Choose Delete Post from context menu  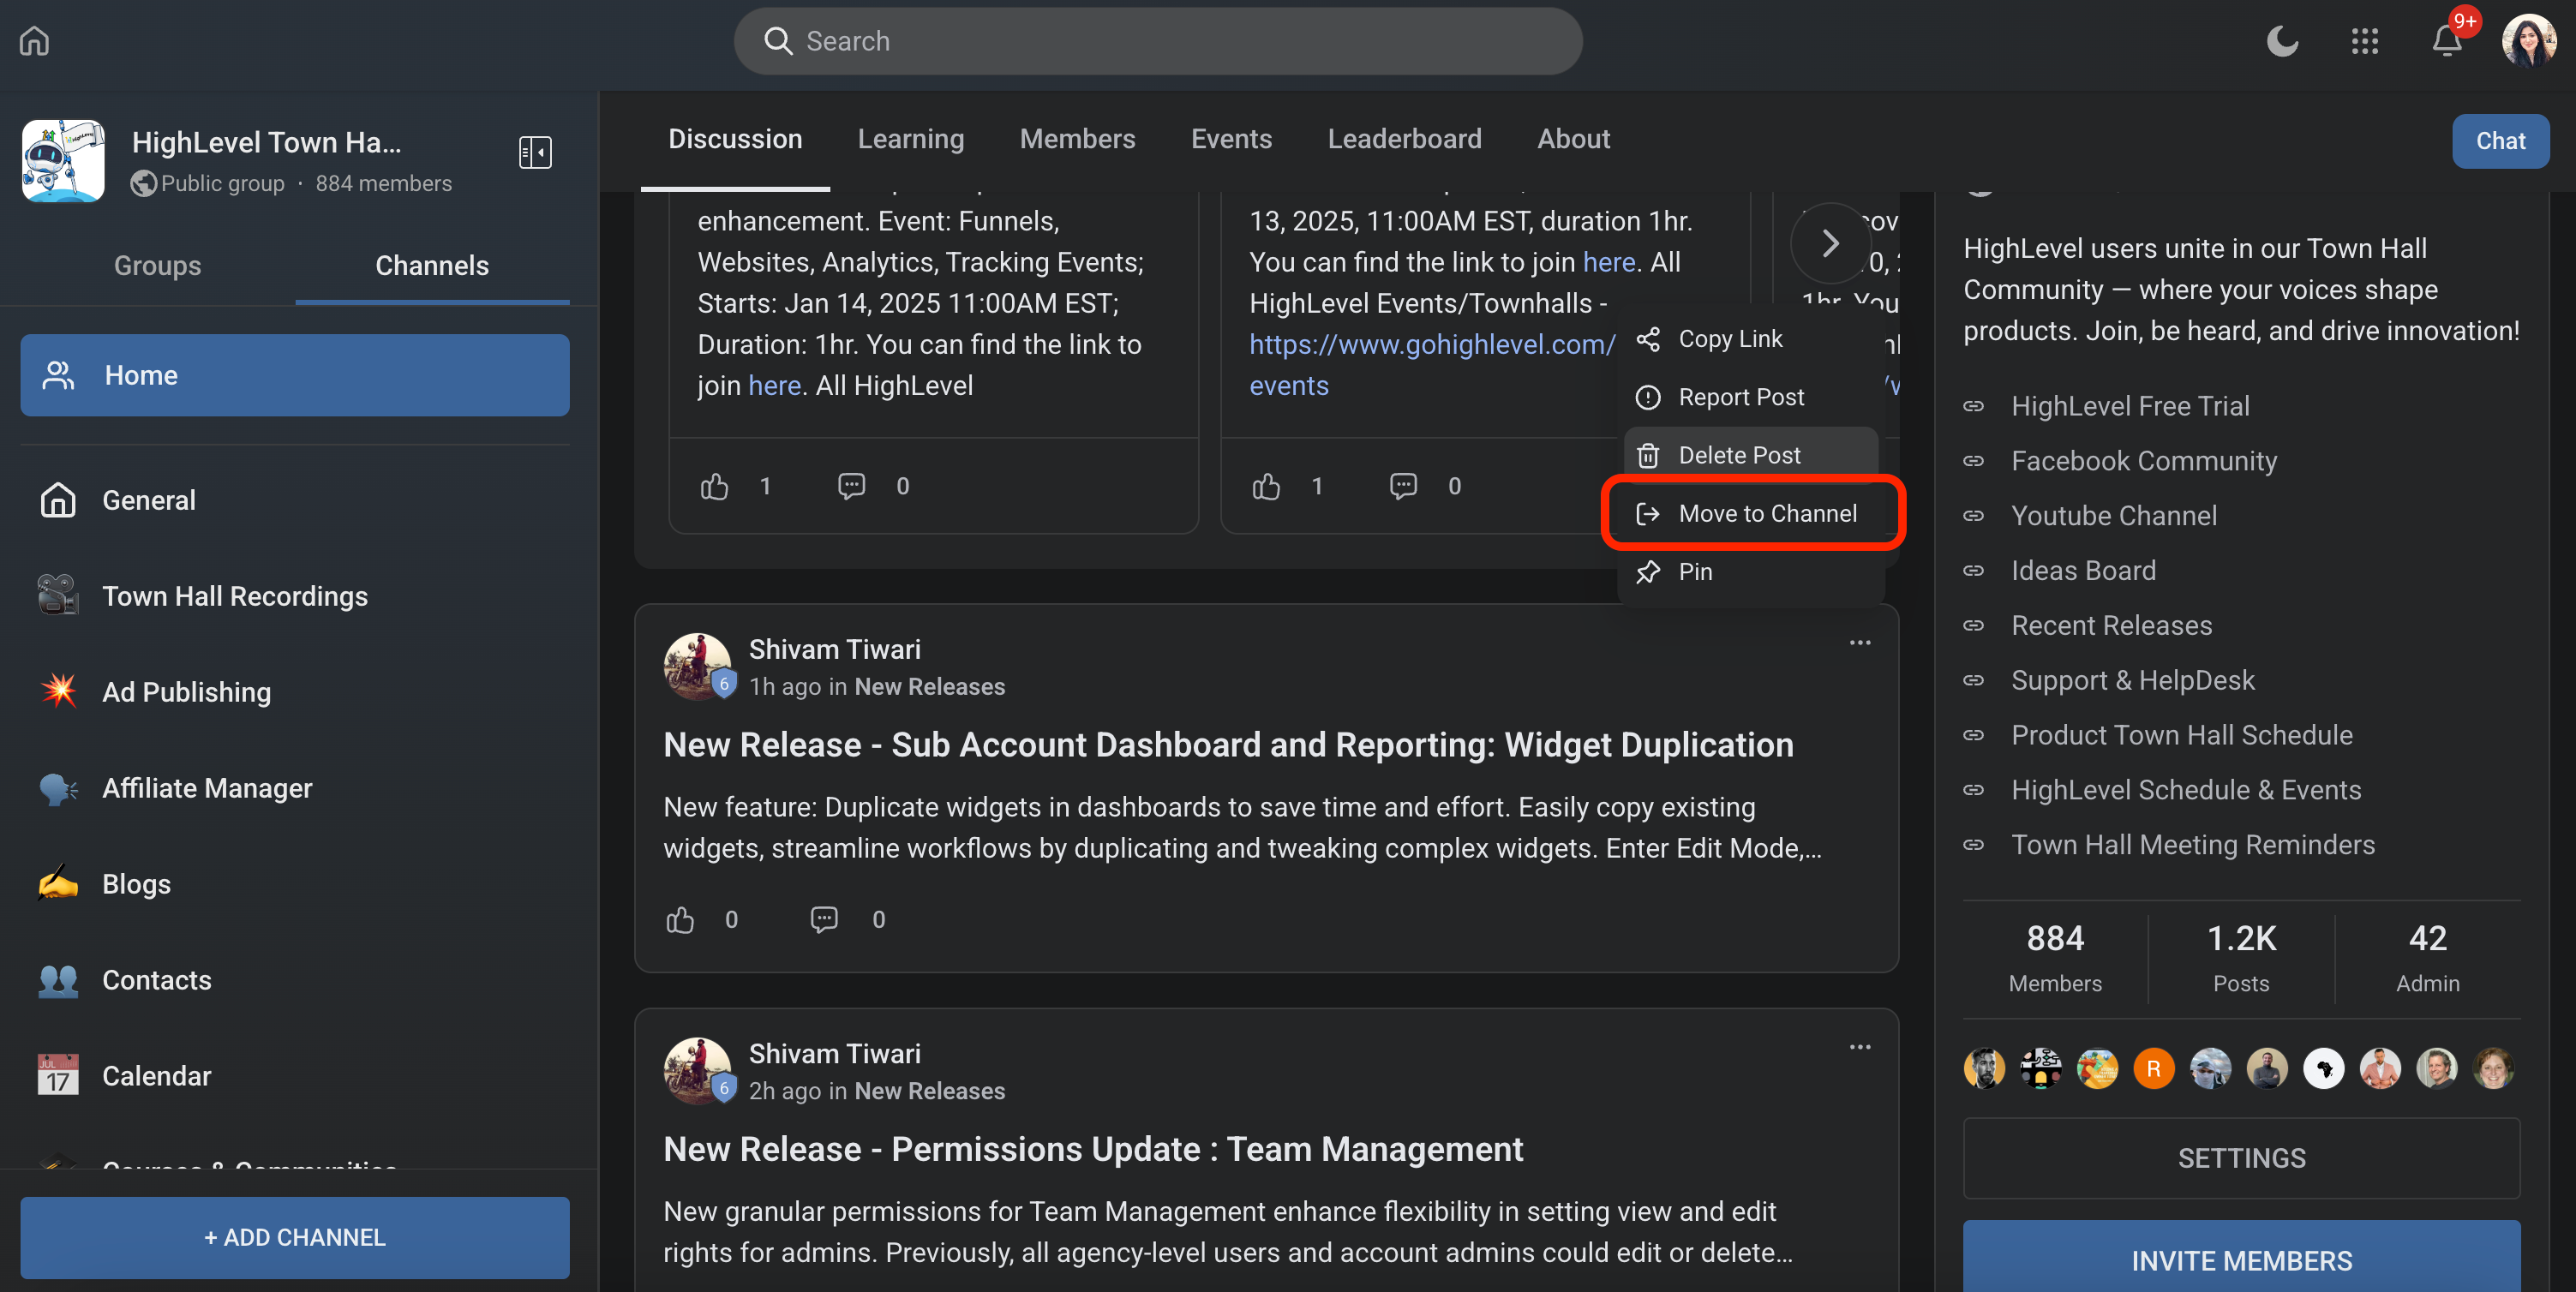(x=1739, y=455)
